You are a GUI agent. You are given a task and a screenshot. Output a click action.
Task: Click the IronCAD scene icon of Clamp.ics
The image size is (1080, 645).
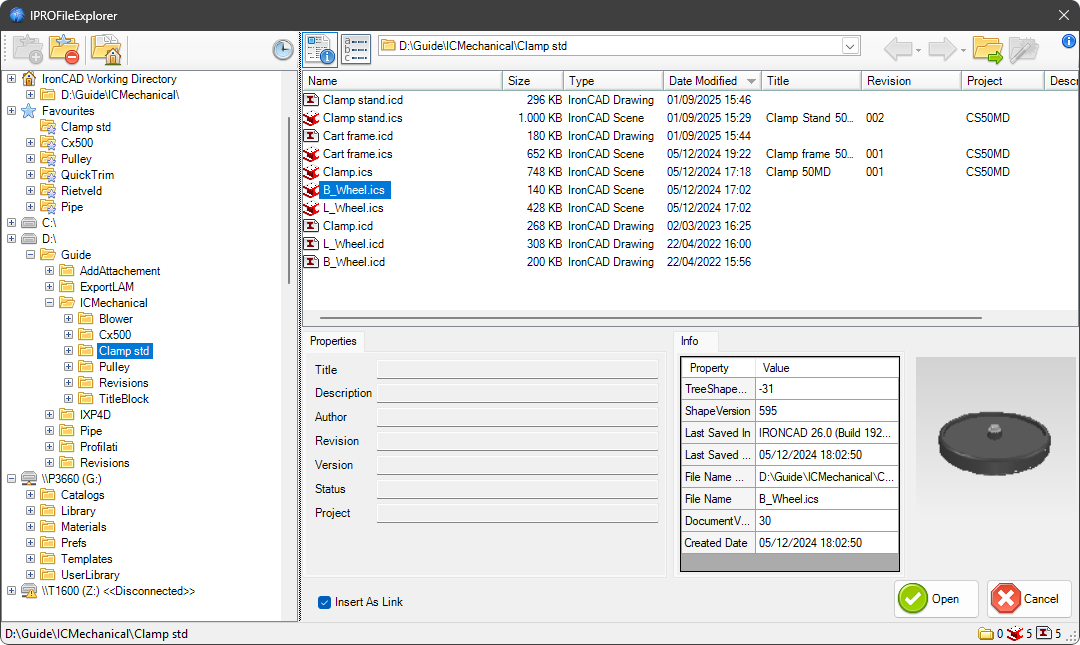coord(311,172)
